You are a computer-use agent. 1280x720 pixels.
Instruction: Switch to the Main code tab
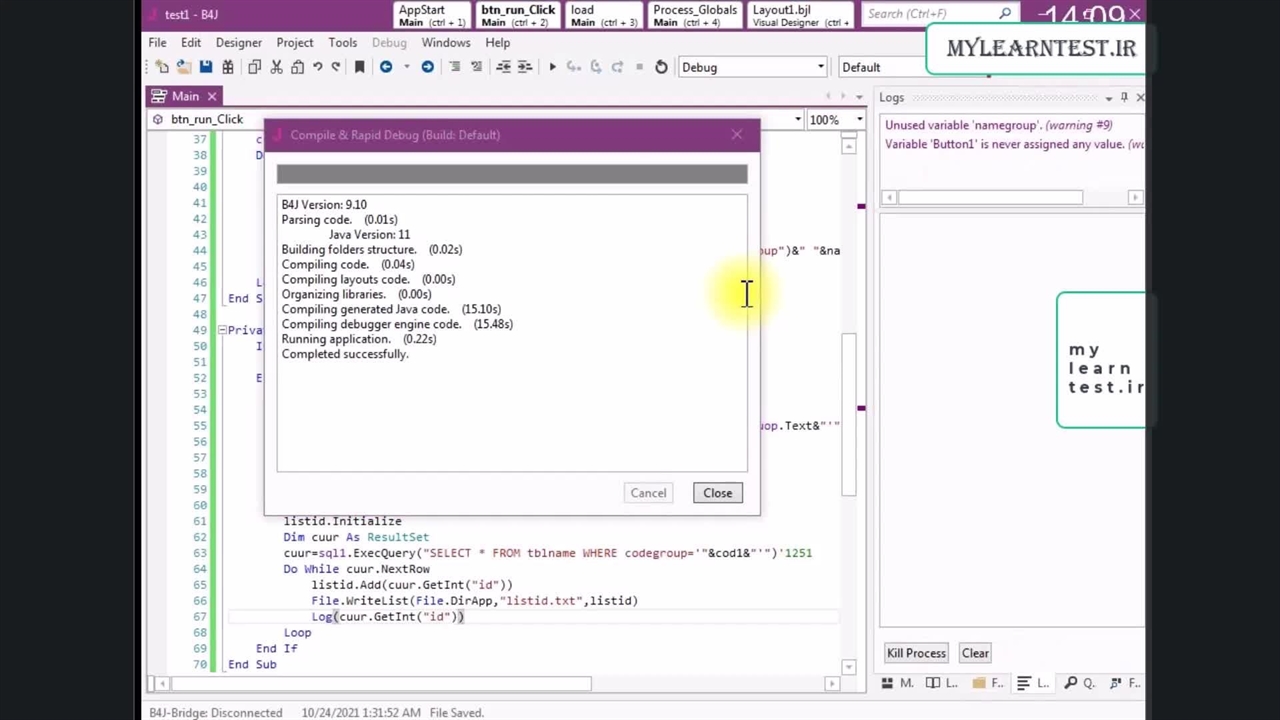(185, 96)
